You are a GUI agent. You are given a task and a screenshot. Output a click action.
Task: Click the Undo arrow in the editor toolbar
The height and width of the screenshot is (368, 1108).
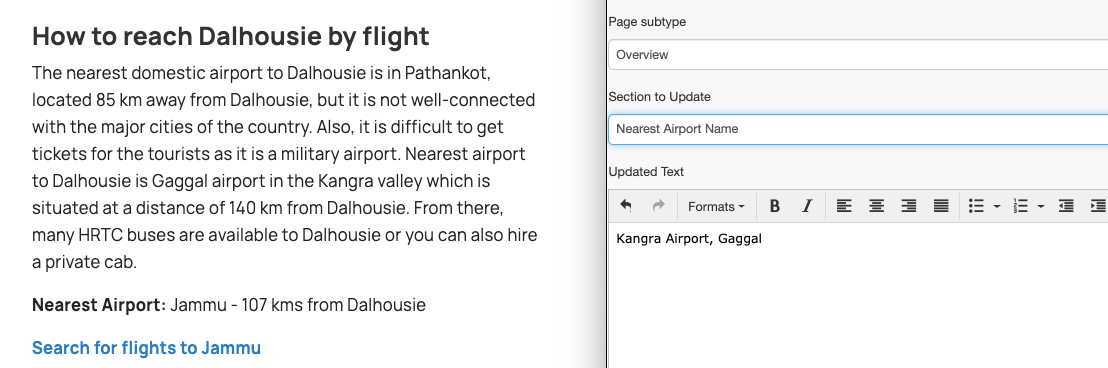coord(625,206)
